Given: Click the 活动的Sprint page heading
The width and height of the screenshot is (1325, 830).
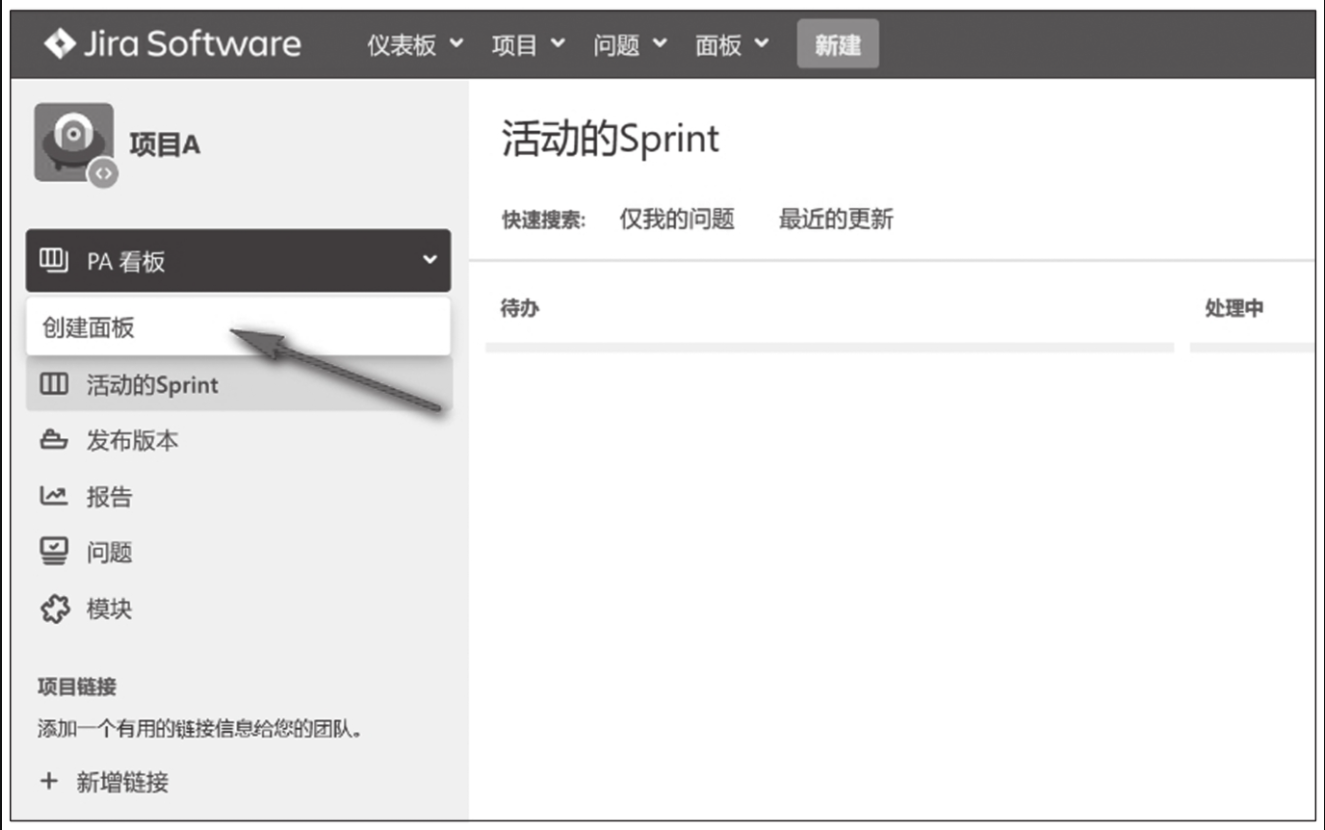Looking at the screenshot, I should 610,139.
